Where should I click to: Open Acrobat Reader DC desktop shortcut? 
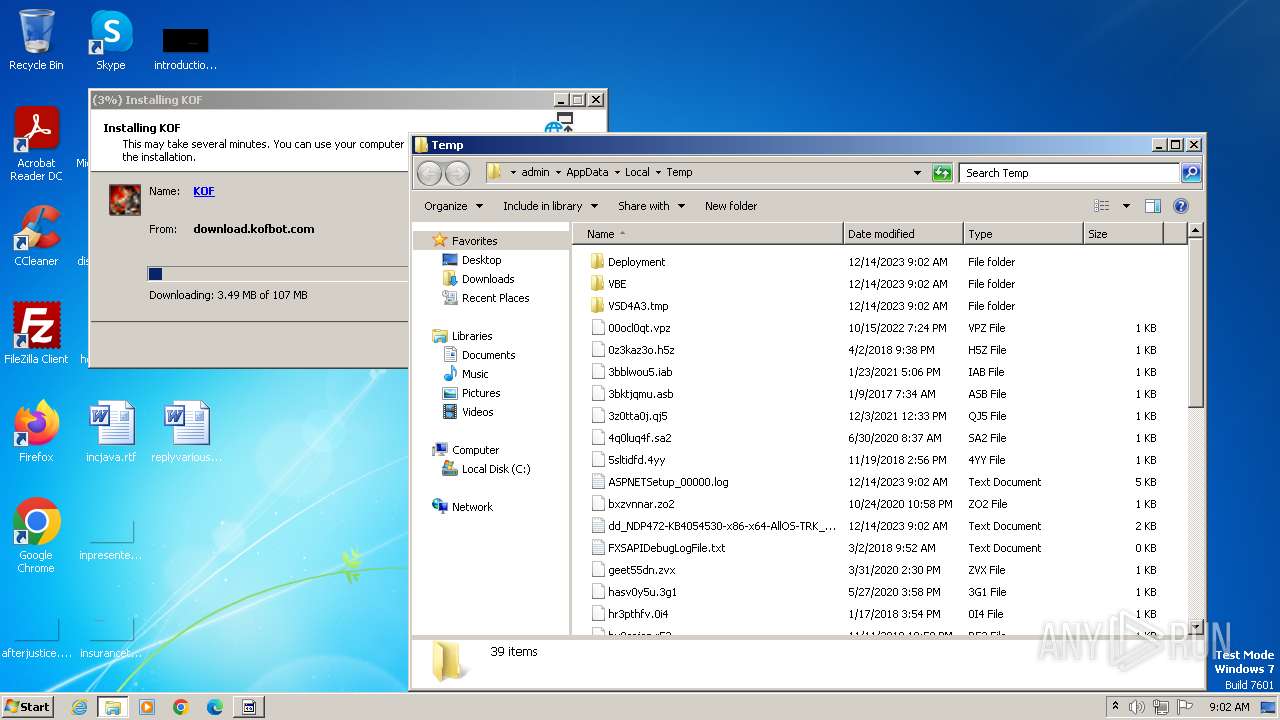(36, 144)
